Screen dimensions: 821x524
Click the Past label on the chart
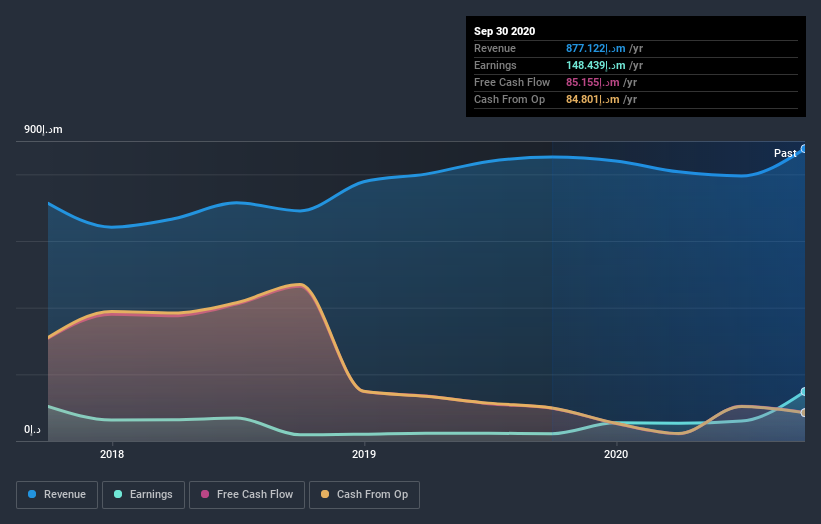785,153
